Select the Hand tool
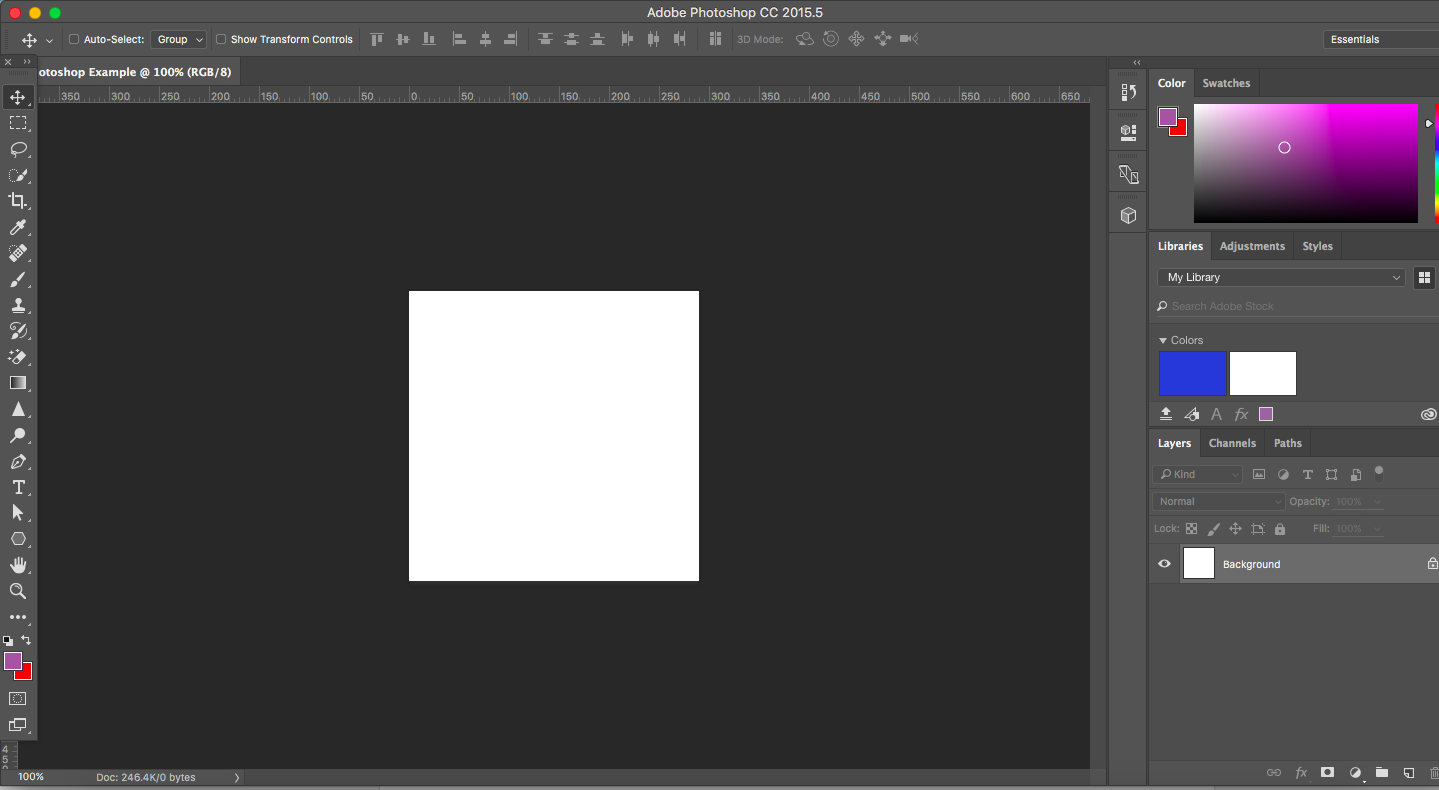 pyautogui.click(x=18, y=565)
